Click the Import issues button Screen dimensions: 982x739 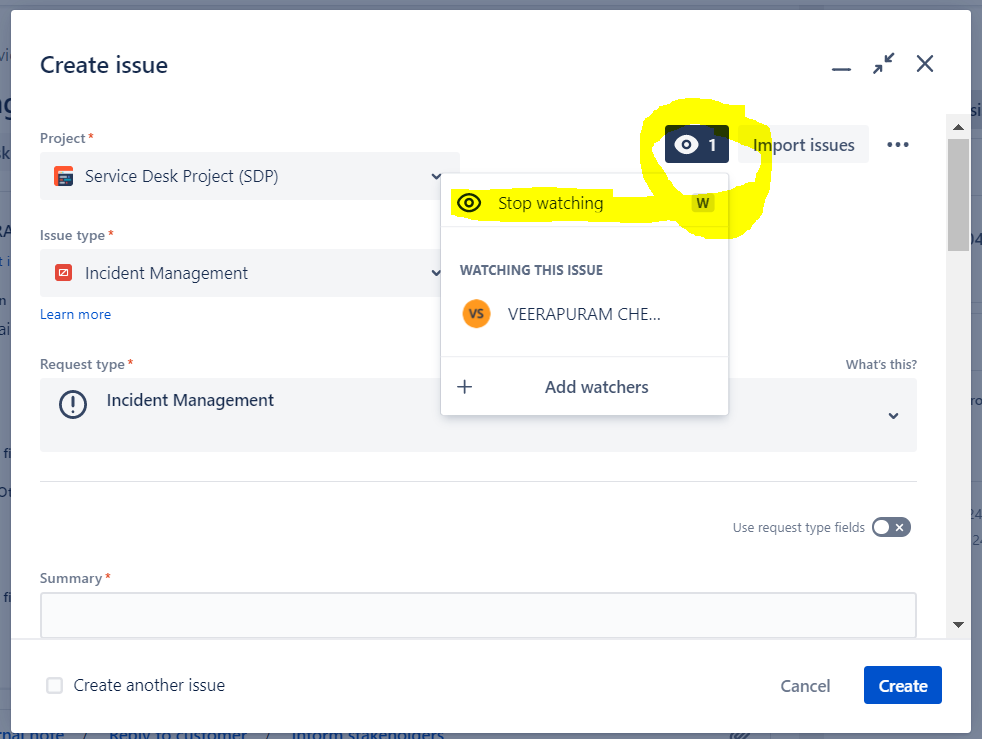pyautogui.click(x=804, y=145)
